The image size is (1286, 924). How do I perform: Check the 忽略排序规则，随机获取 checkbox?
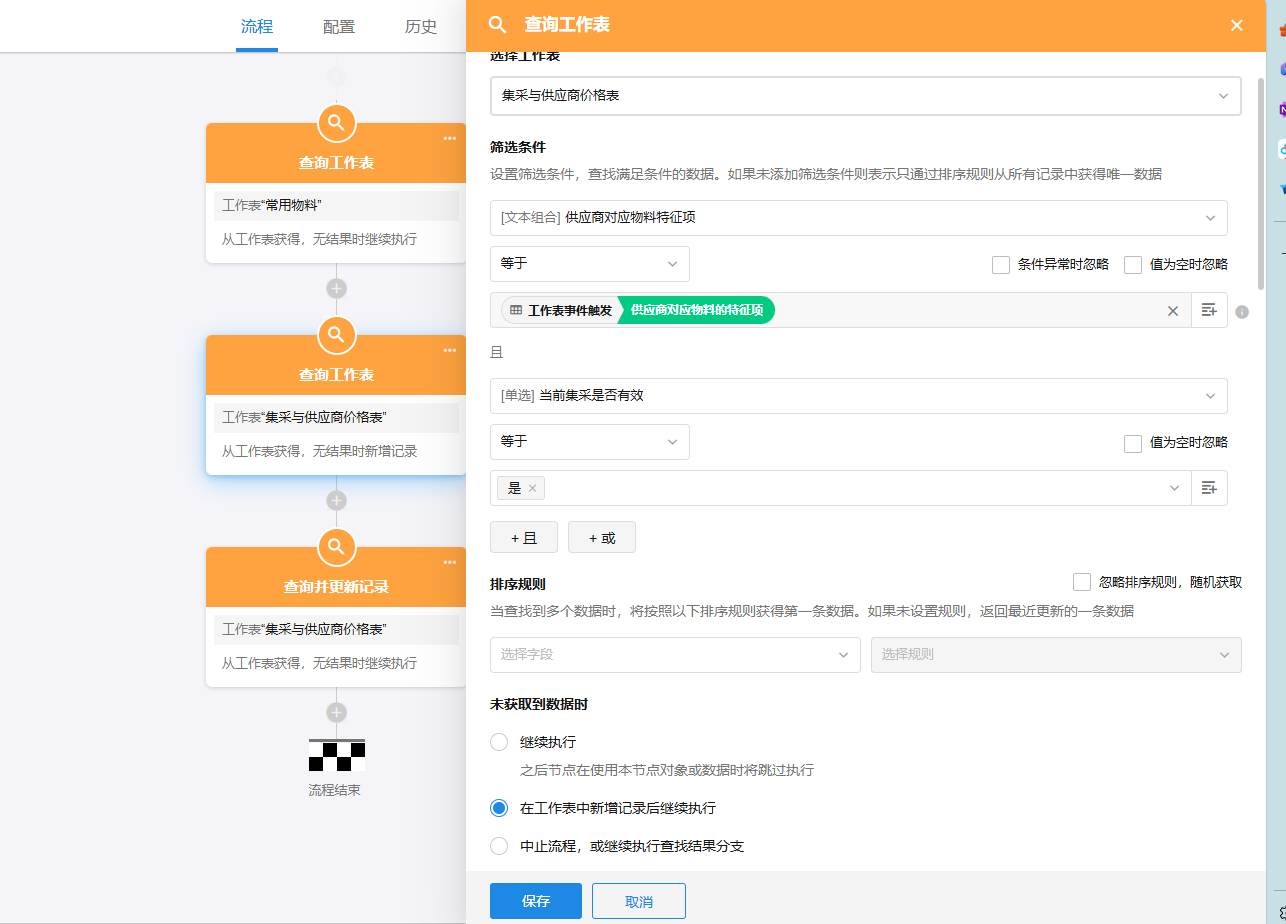[x=1081, y=582]
